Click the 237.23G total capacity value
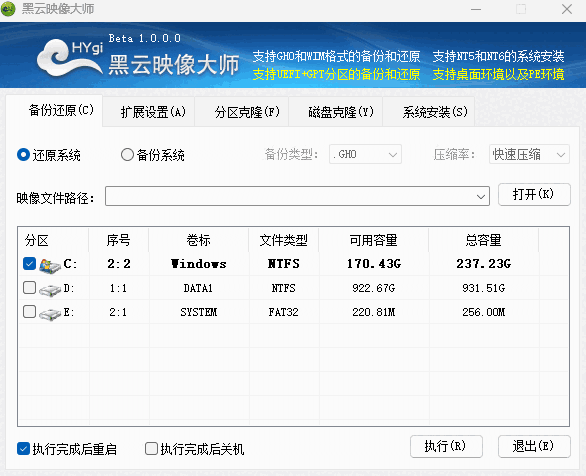The width and height of the screenshot is (586, 476). pos(484,264)
